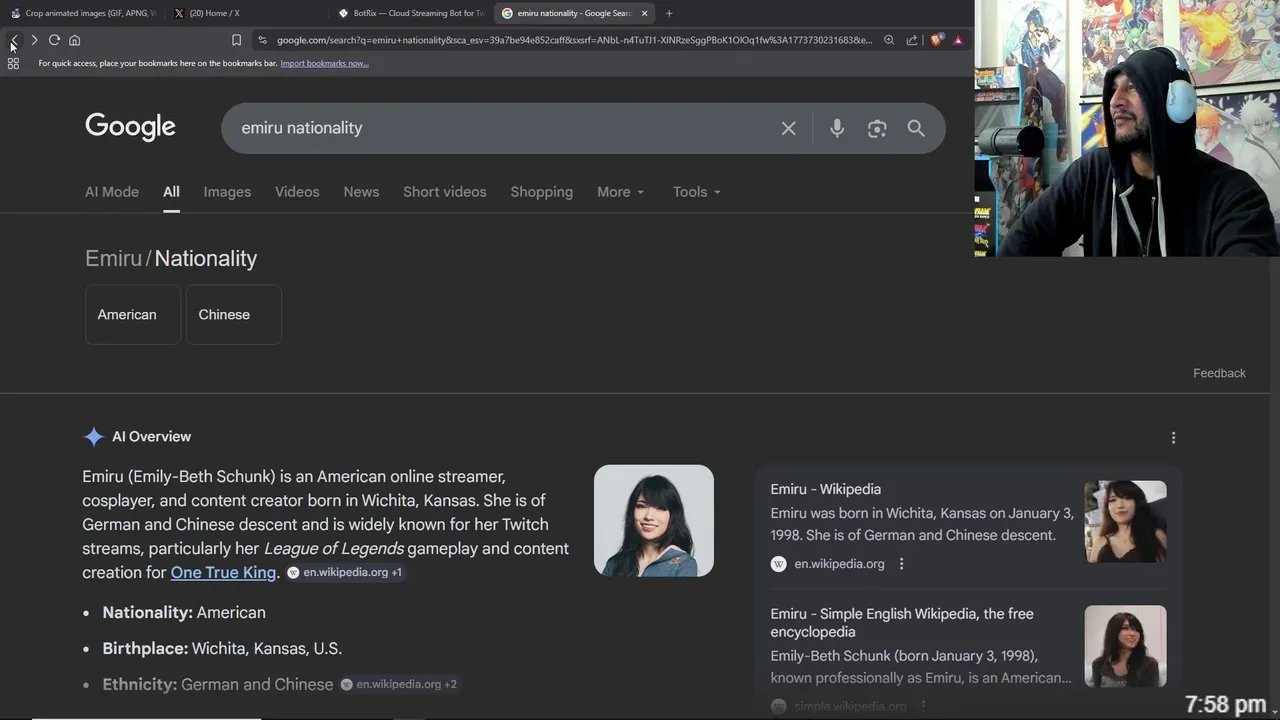Clear the search box text
Viewport: 1280px width, 720px height.
click(x=789, y=128)
